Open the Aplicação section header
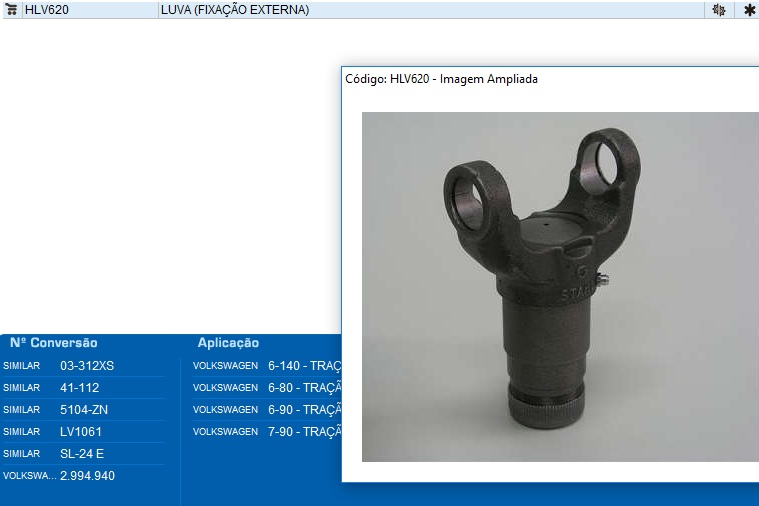This screenshot has width=759, height=506. point(228,343)
